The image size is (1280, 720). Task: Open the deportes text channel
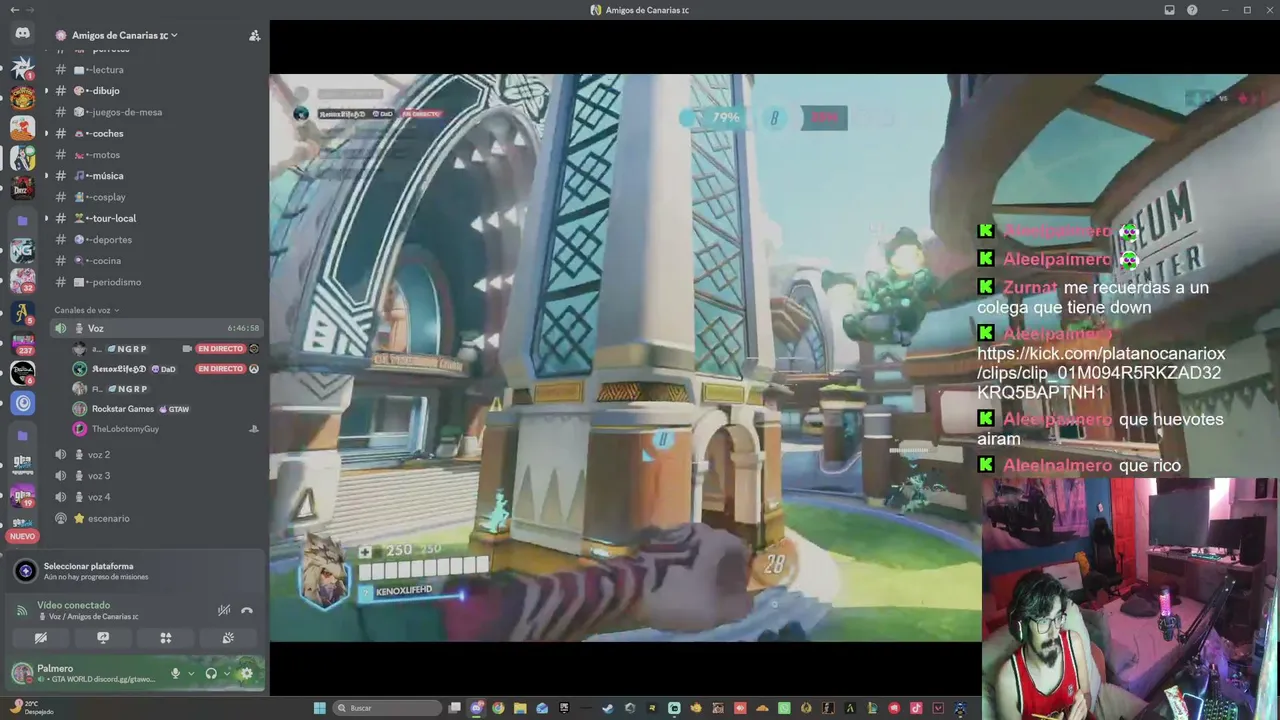point(158,240)
